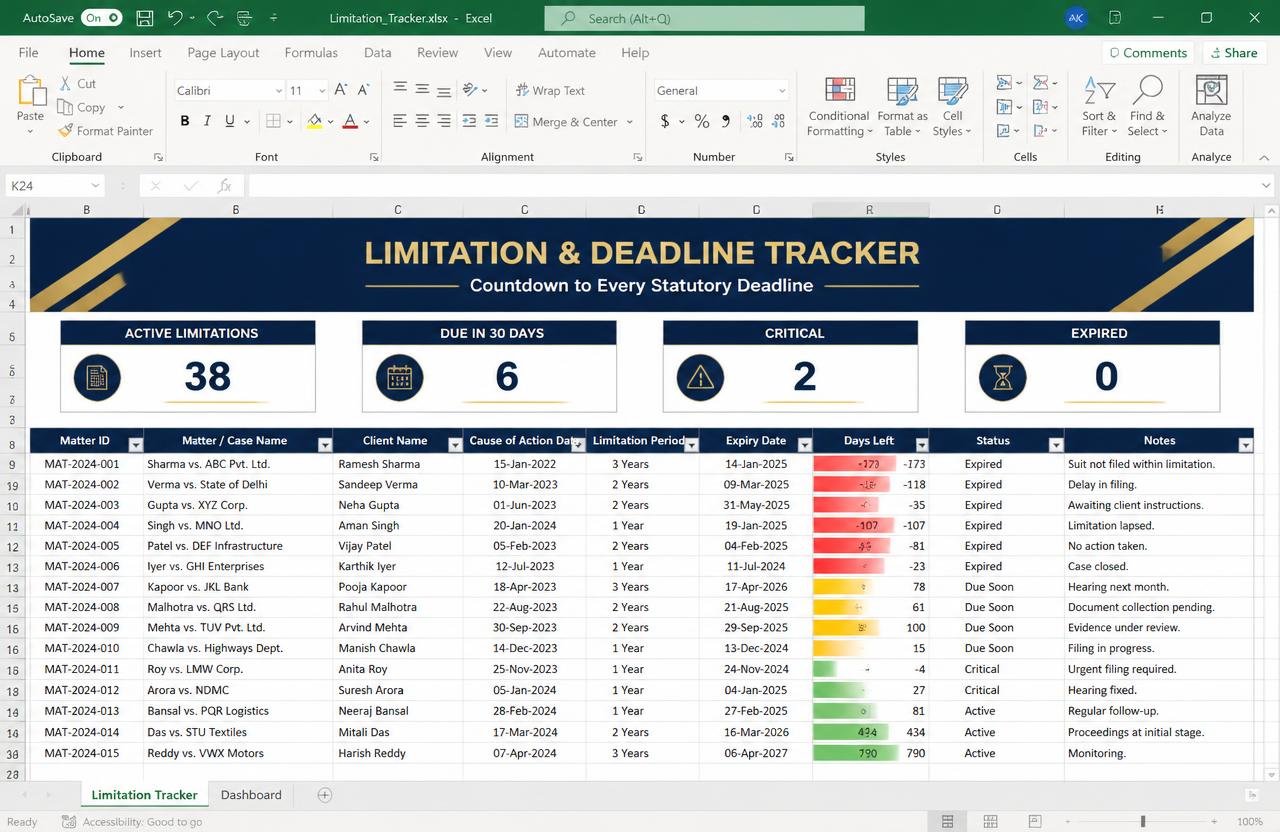The image size is (1280, 832).
Task: Click the Undo arrow icon
Action: click(175, 18)
